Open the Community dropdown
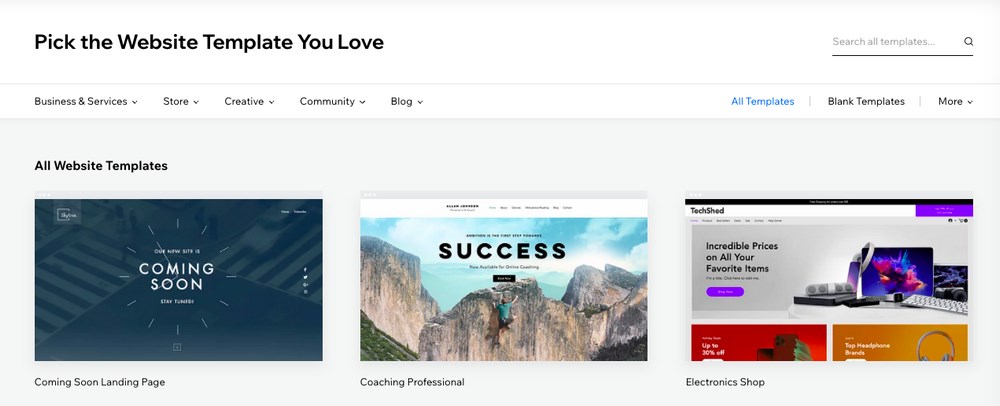Viewport: 1000px width, 406px height. point(332,101)
